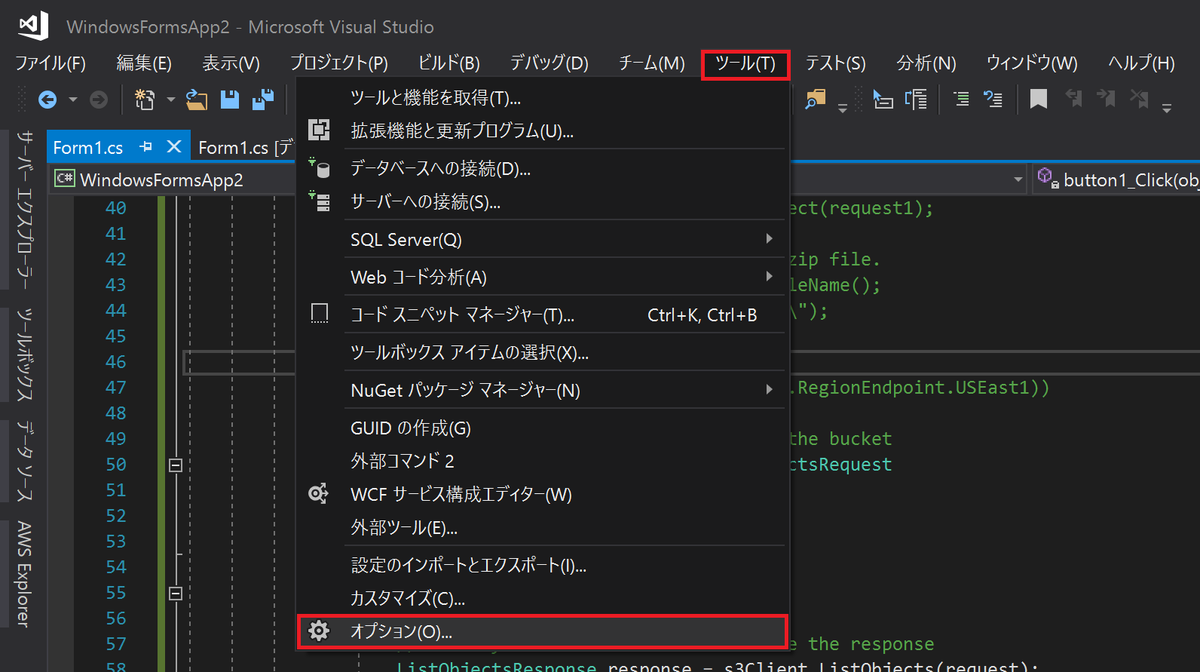The height and width of the screenshot is (672, 1200).
Task: Open the middle class-selector dropdown arrow
Action: (x=1019, y=179)
